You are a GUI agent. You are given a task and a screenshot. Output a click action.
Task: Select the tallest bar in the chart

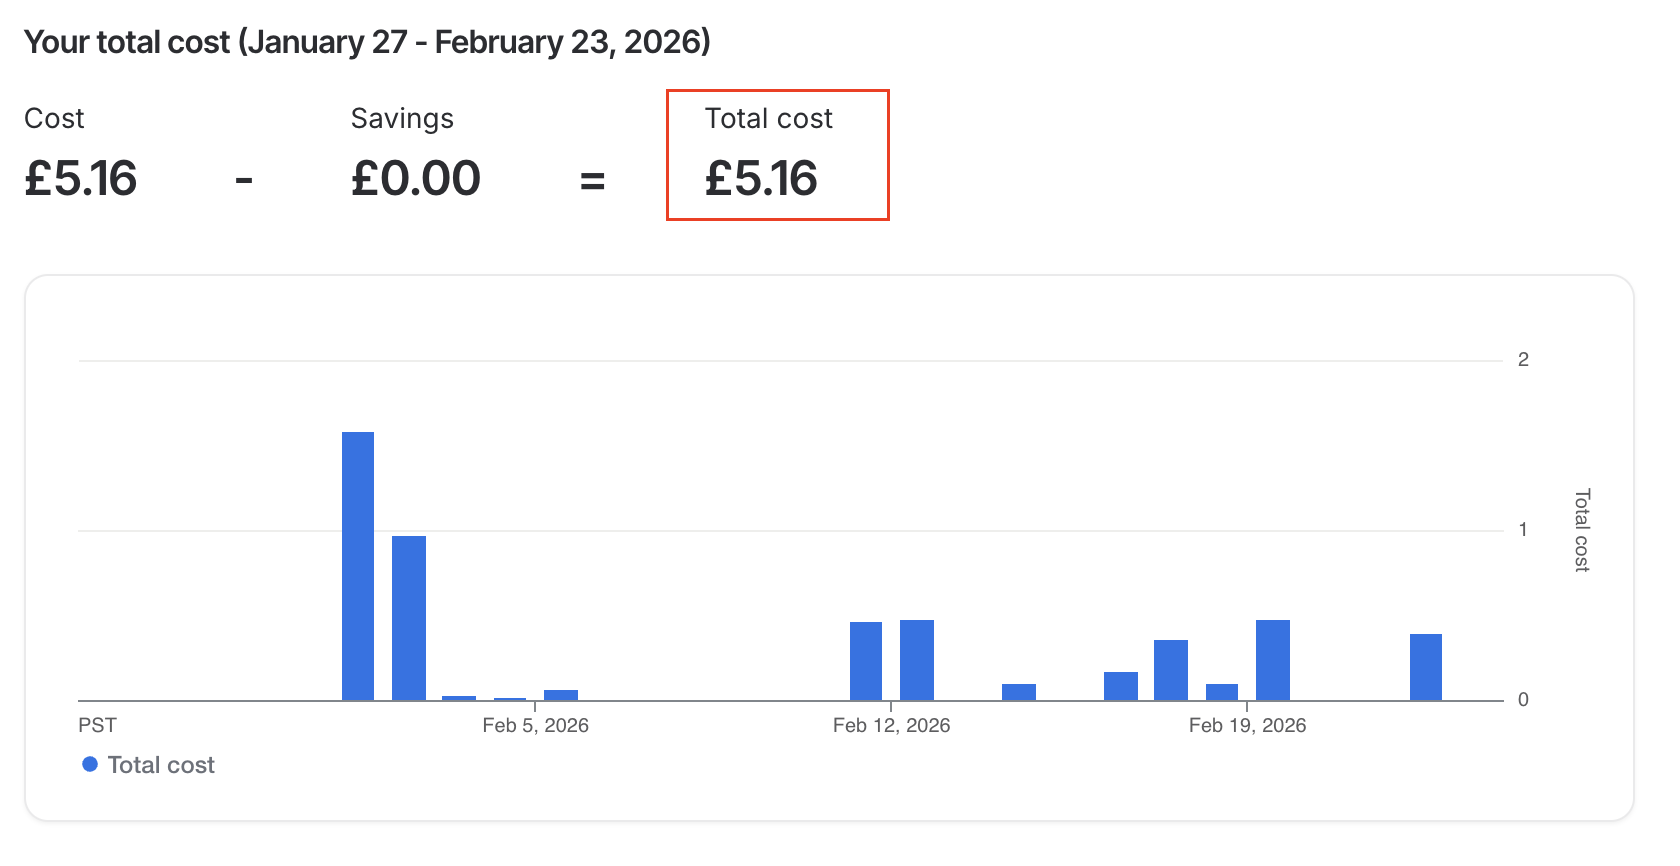pos(358,566)
